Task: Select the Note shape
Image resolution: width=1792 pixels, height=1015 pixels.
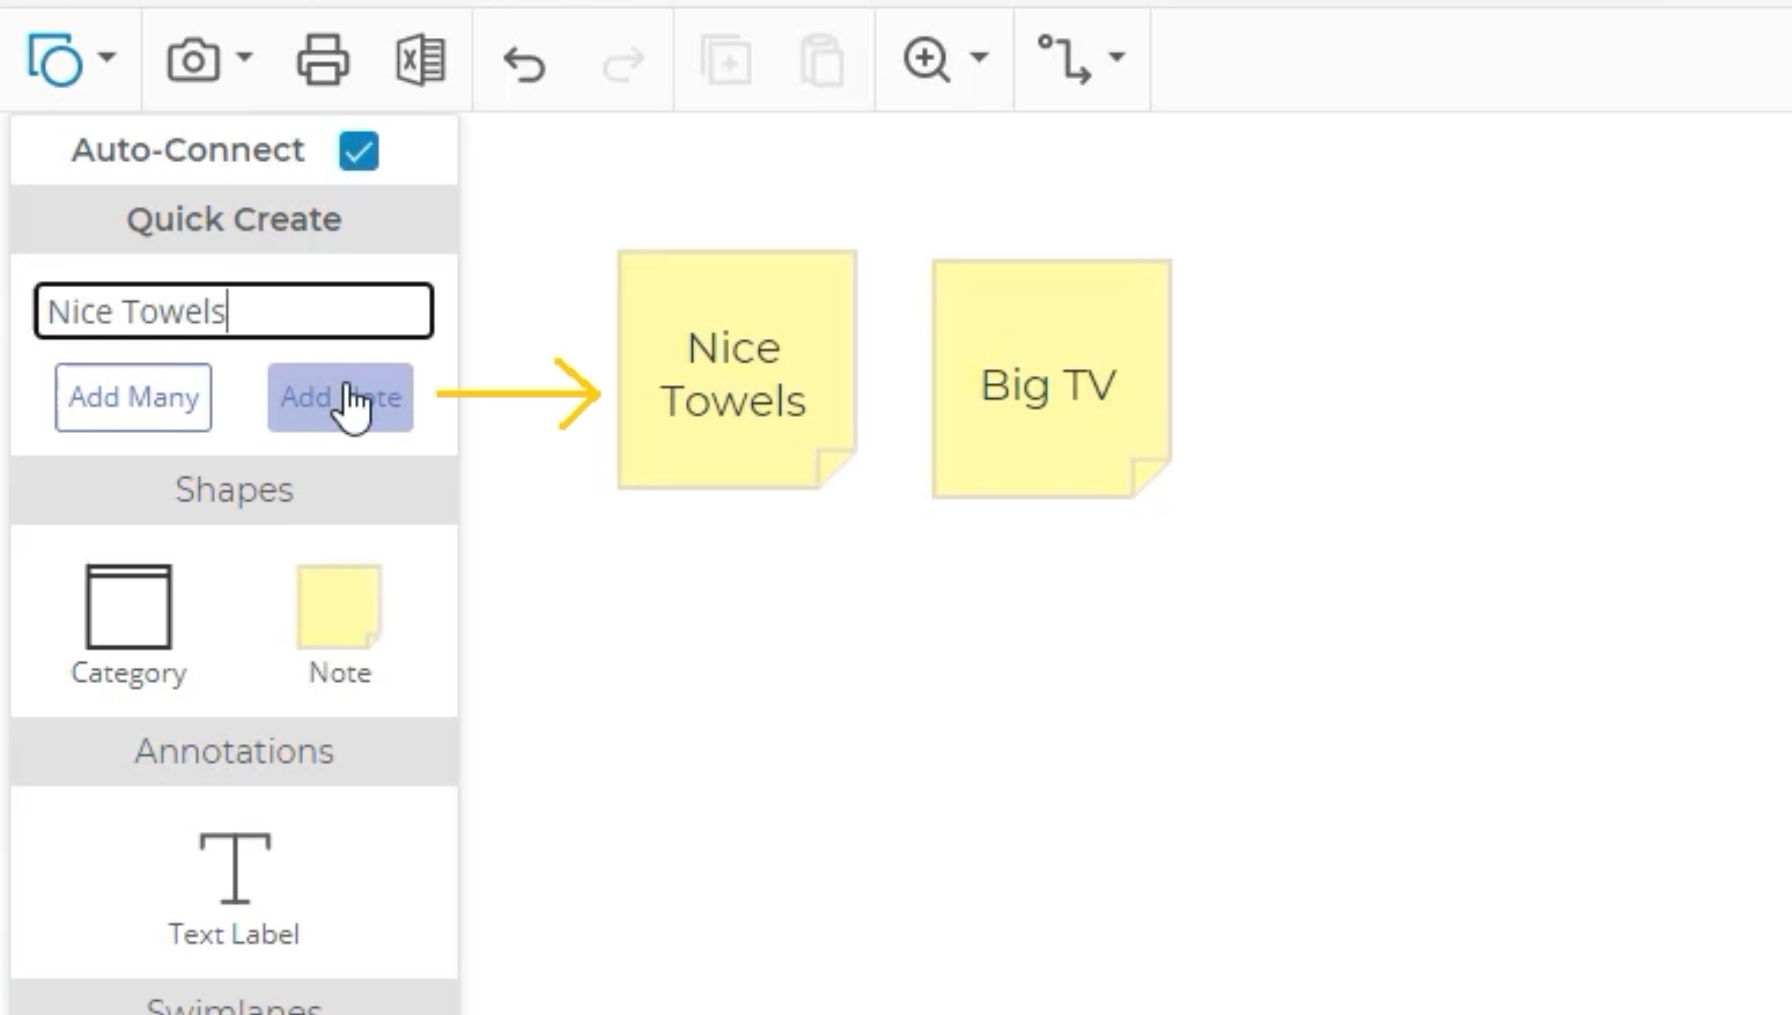Action: pos(339,605)
